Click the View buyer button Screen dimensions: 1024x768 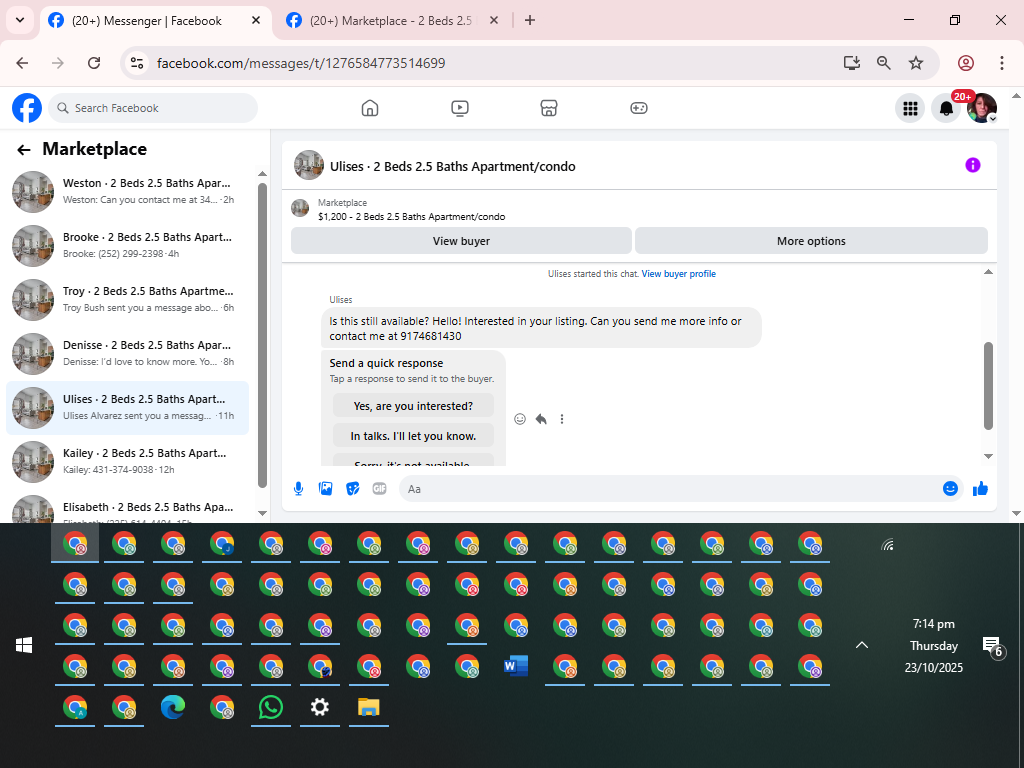pyautogui.click(x=461, y=241)
